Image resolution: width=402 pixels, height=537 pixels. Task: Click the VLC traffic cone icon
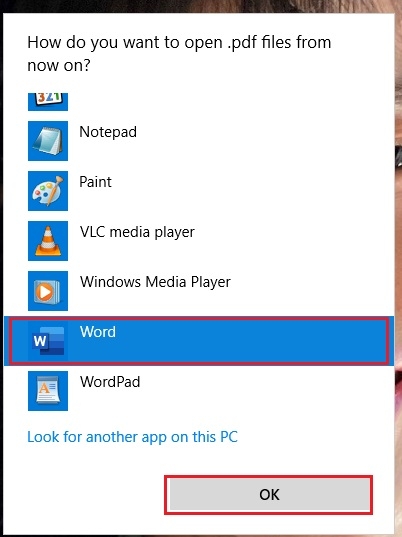pyautogui.click(x=48, y=241)
